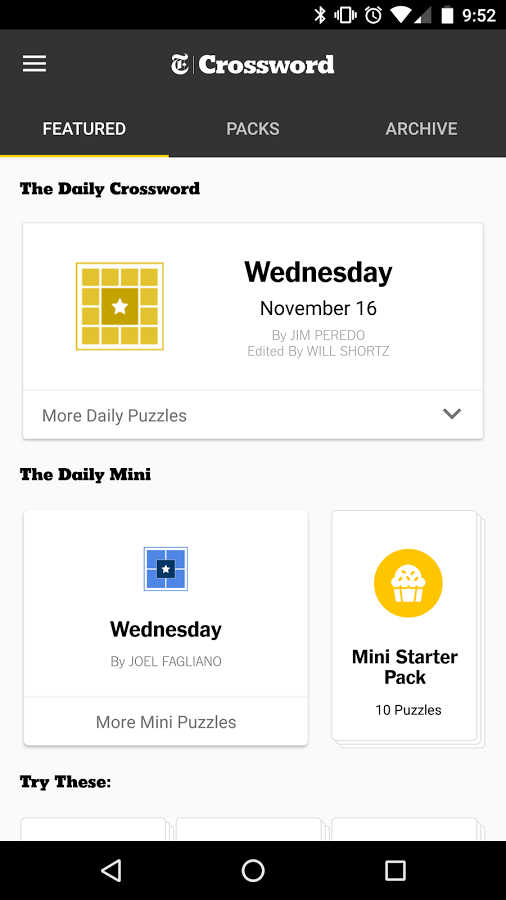Open More Mini Puzzles link
Viewport: 506px width, 900px height.
pyautogui.click(x=166, y=721)
